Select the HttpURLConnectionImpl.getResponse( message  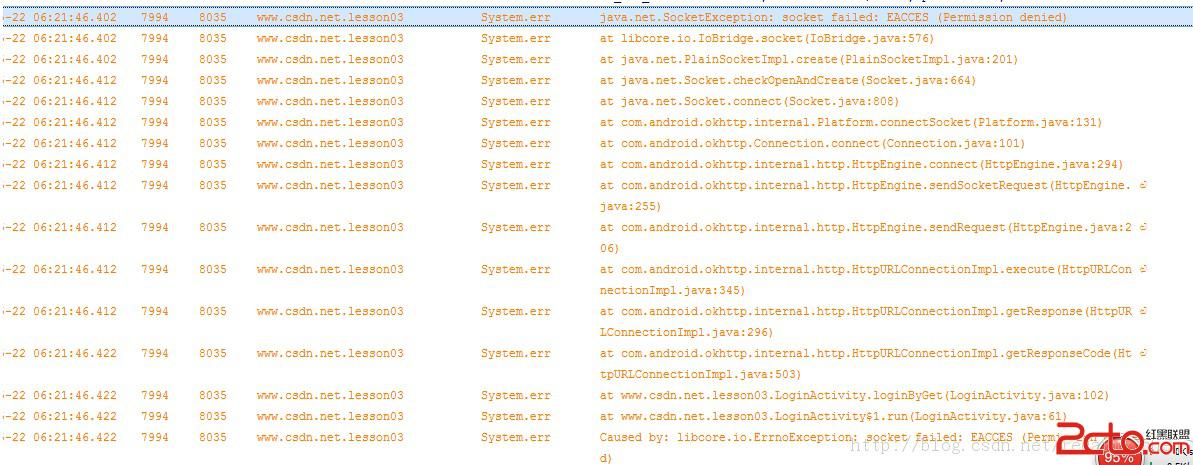873,321
